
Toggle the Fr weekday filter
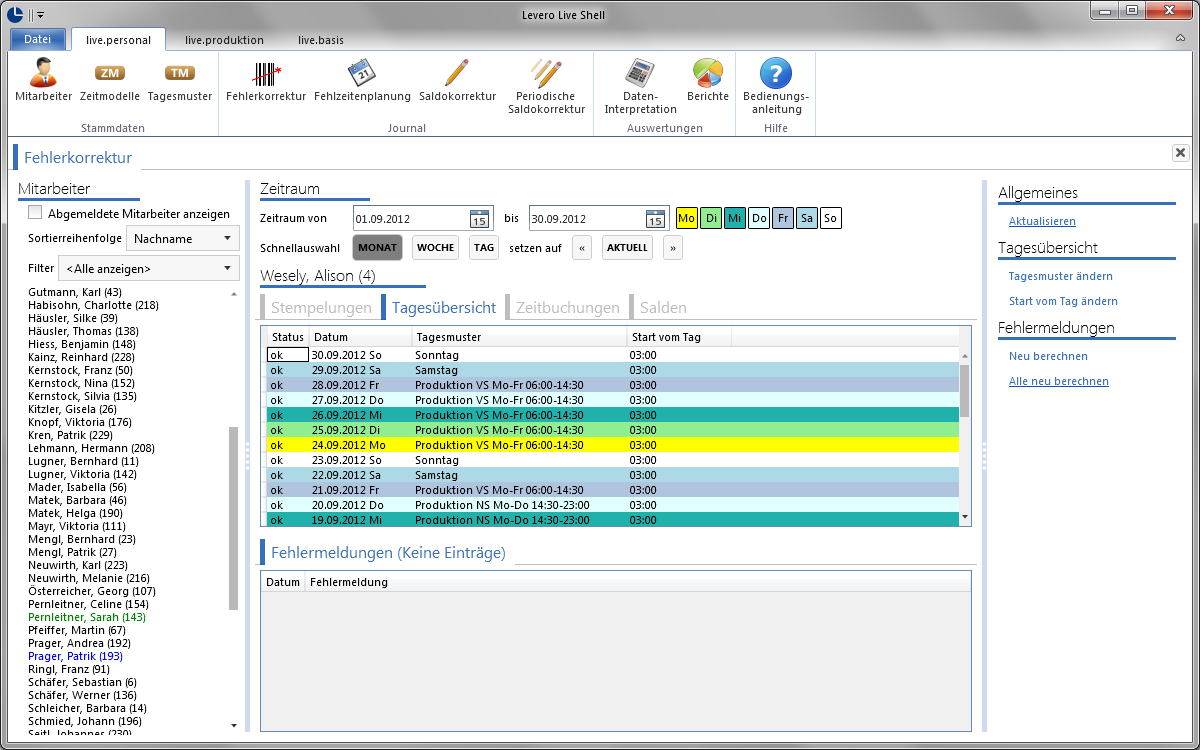pos(783,218)
